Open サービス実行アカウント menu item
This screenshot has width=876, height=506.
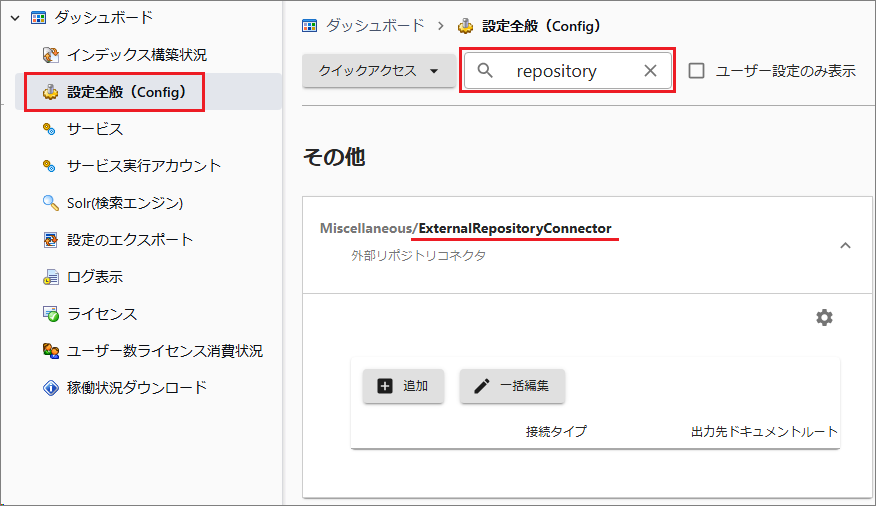tap(144, 166)
